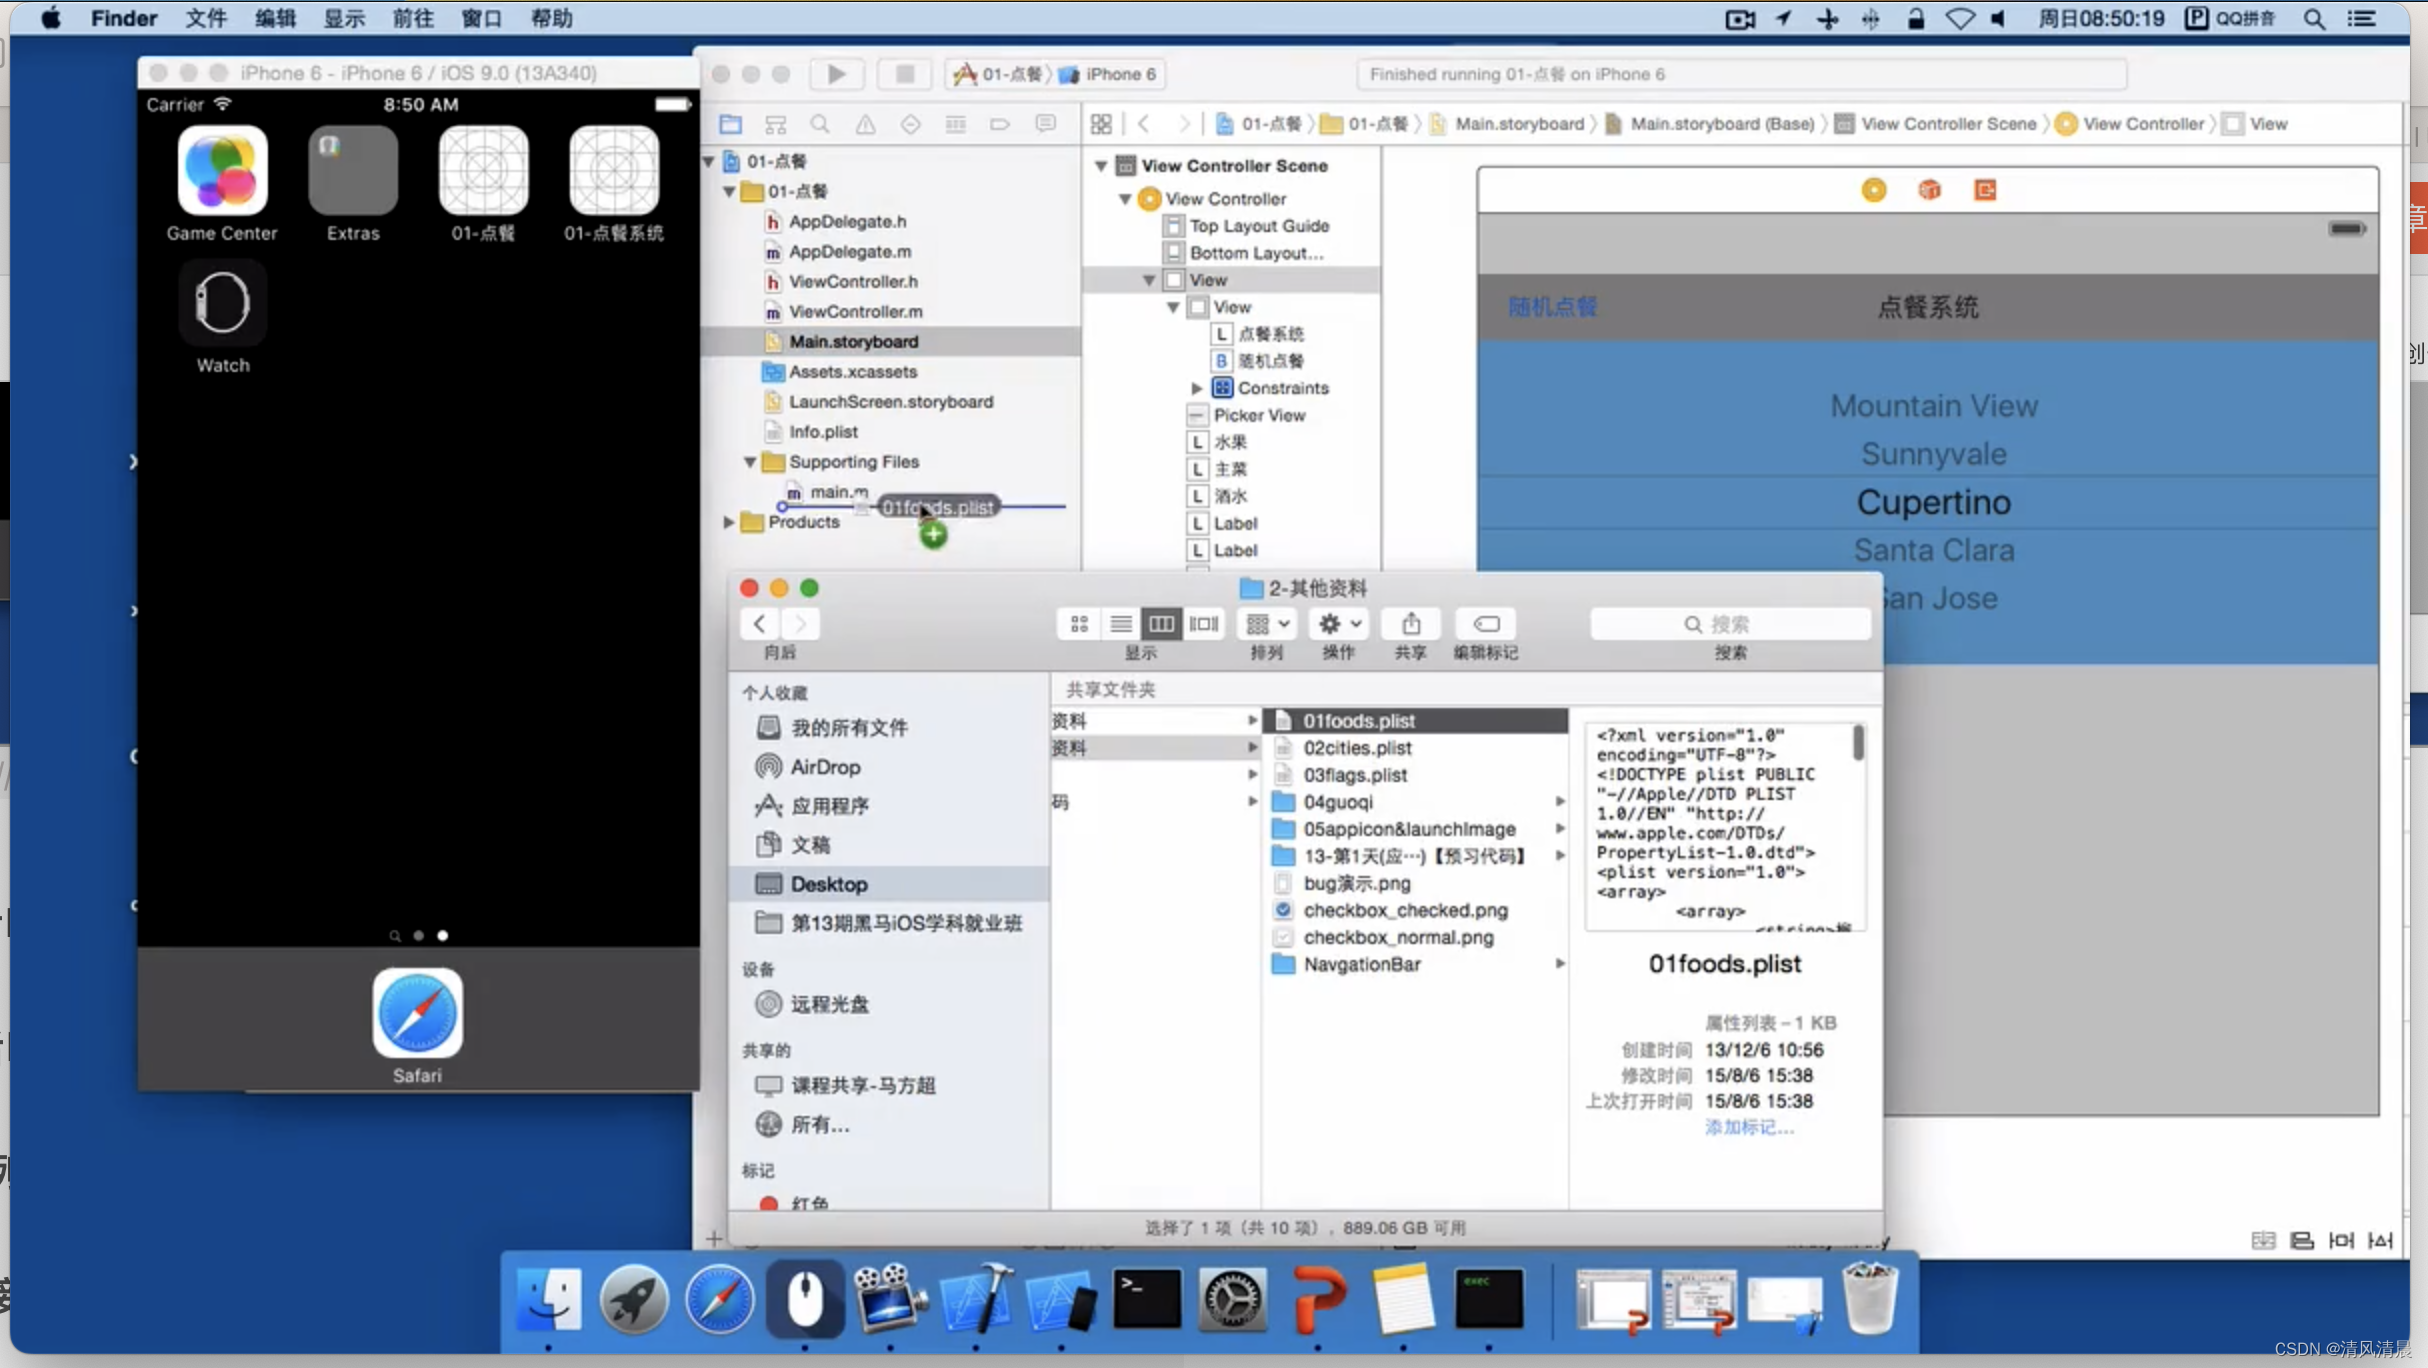Open Spotlight search in menu bar
This screenshot has height=1368, width=2428.
(x=2314, y=18)
